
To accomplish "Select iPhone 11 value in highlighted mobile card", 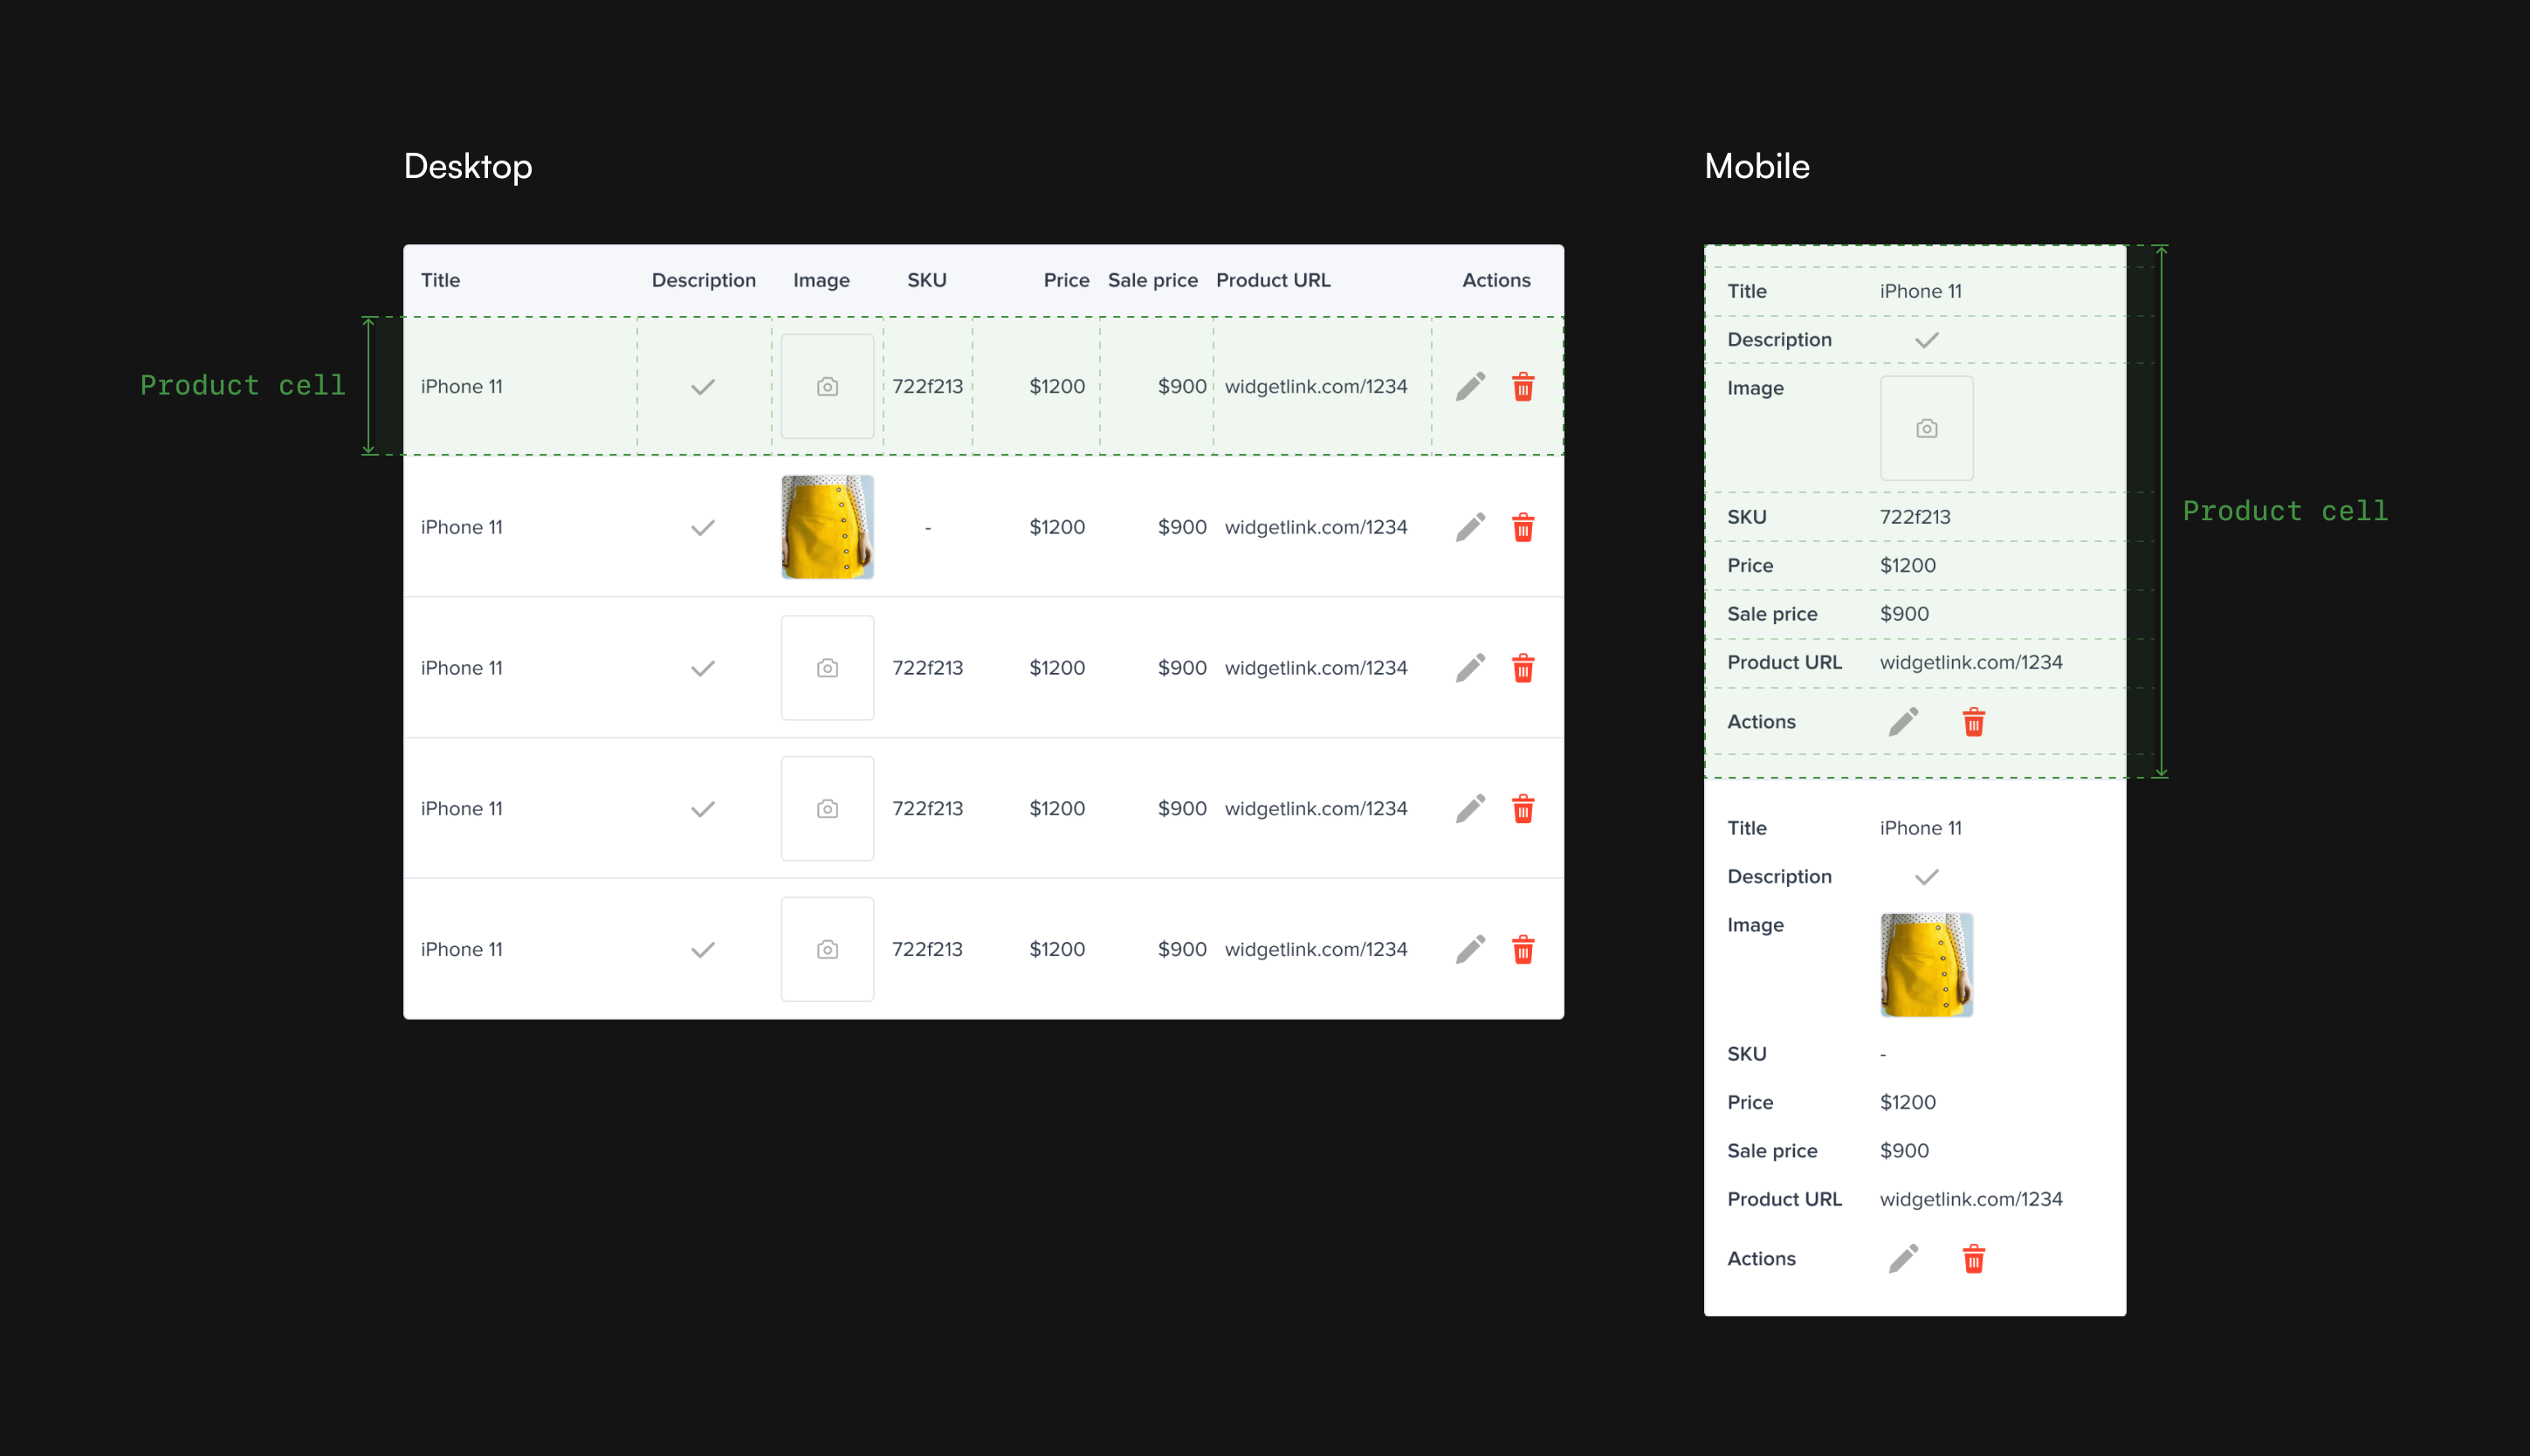I will pyautogui.click(x=1920, y=291).
